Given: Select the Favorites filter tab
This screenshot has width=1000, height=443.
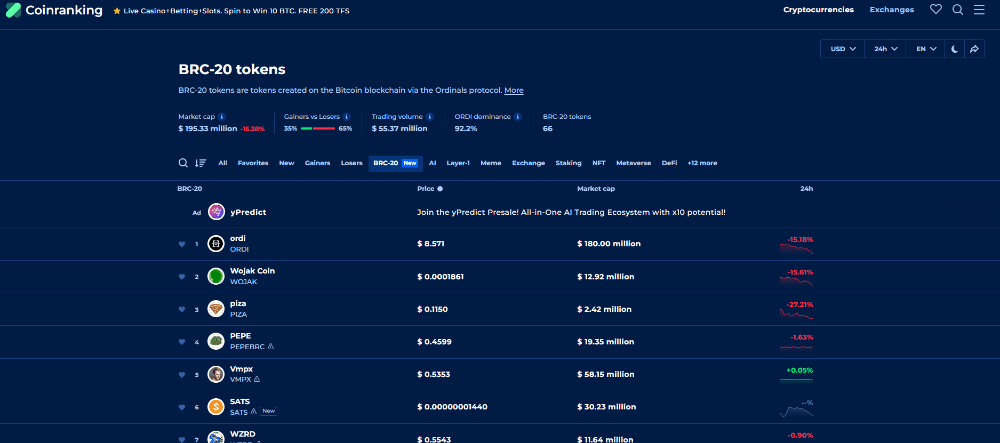Looking at the screenshot, I should pyautogui.click(x=253, y=163).
